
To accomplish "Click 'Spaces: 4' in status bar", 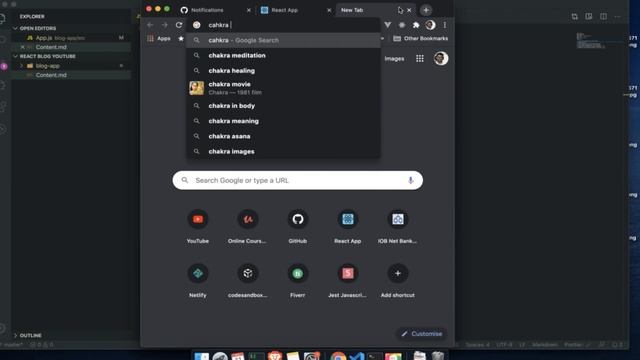I will 478,345.
